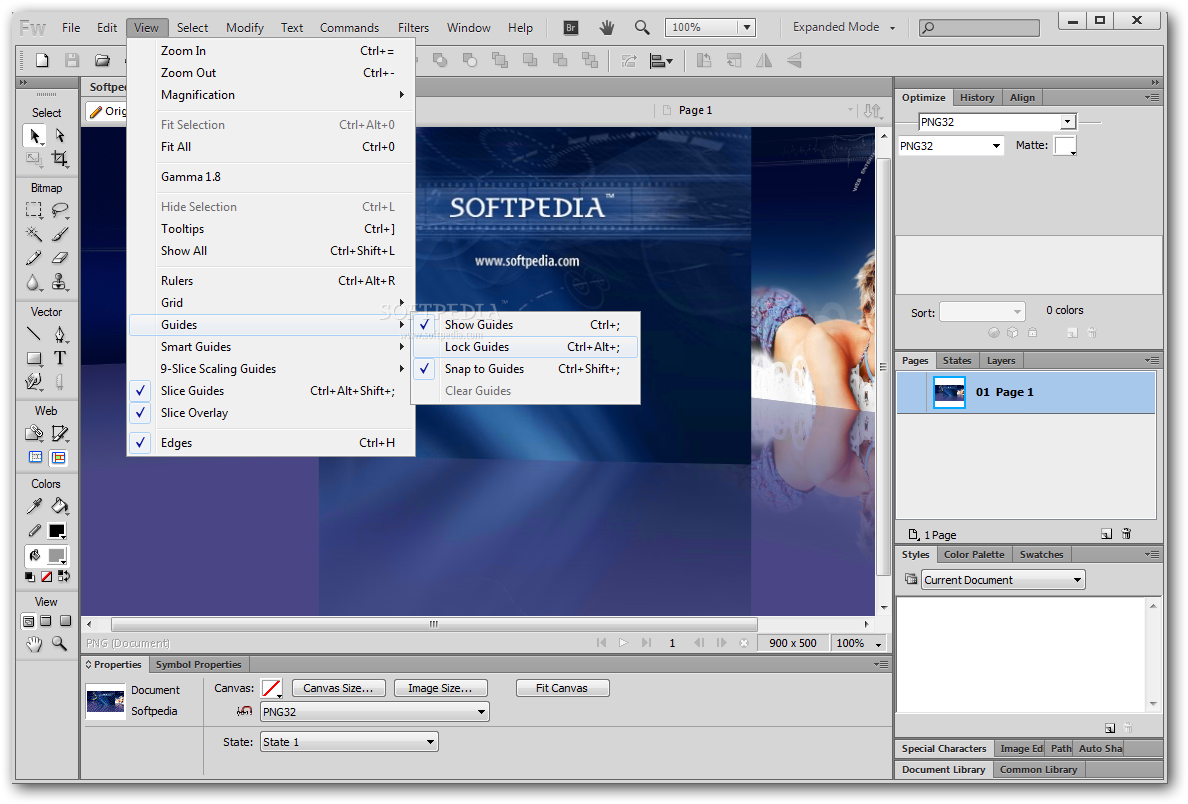Click the horizontal canvas scrollbar
Image resolution: width=1188 pixels, height=804 pixels.
(434, 624)
